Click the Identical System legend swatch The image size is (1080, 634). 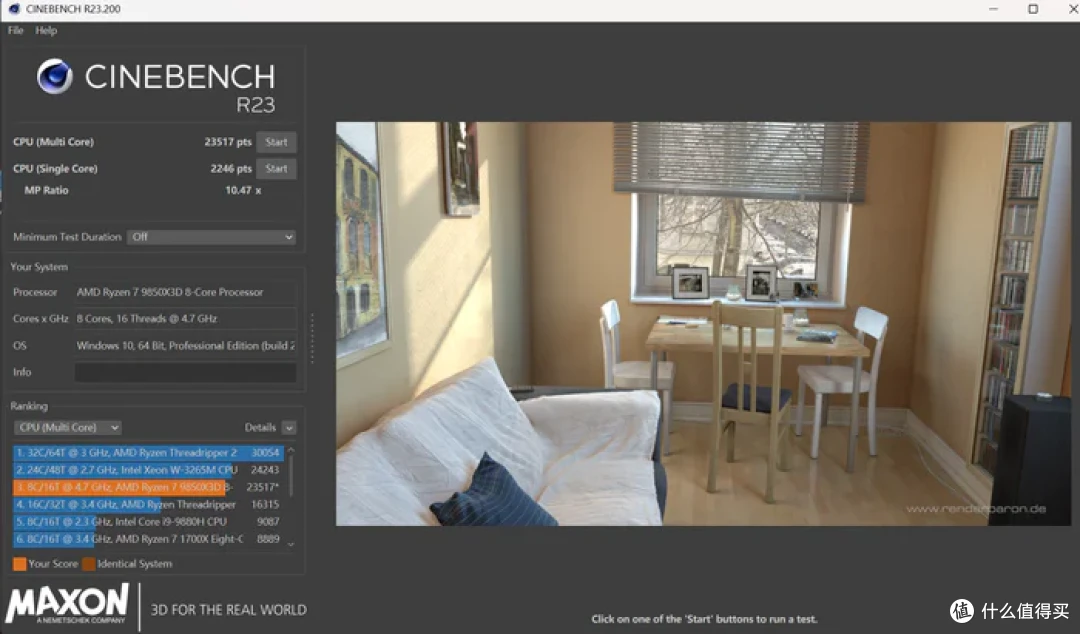pos(89,564)
